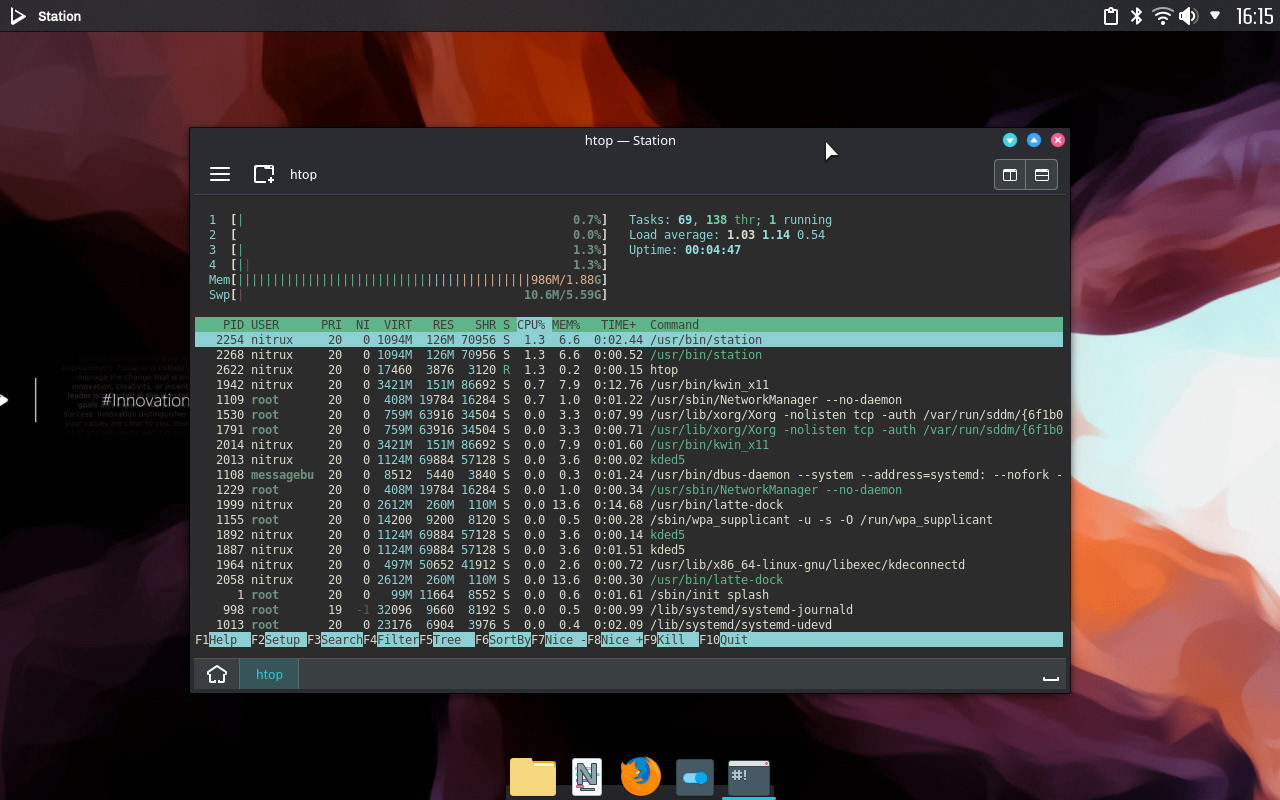This screenshot has height=800, width=1280.
Task: Click the Bluetooth icon in the system tray
Action: (x=1135, y=15)
